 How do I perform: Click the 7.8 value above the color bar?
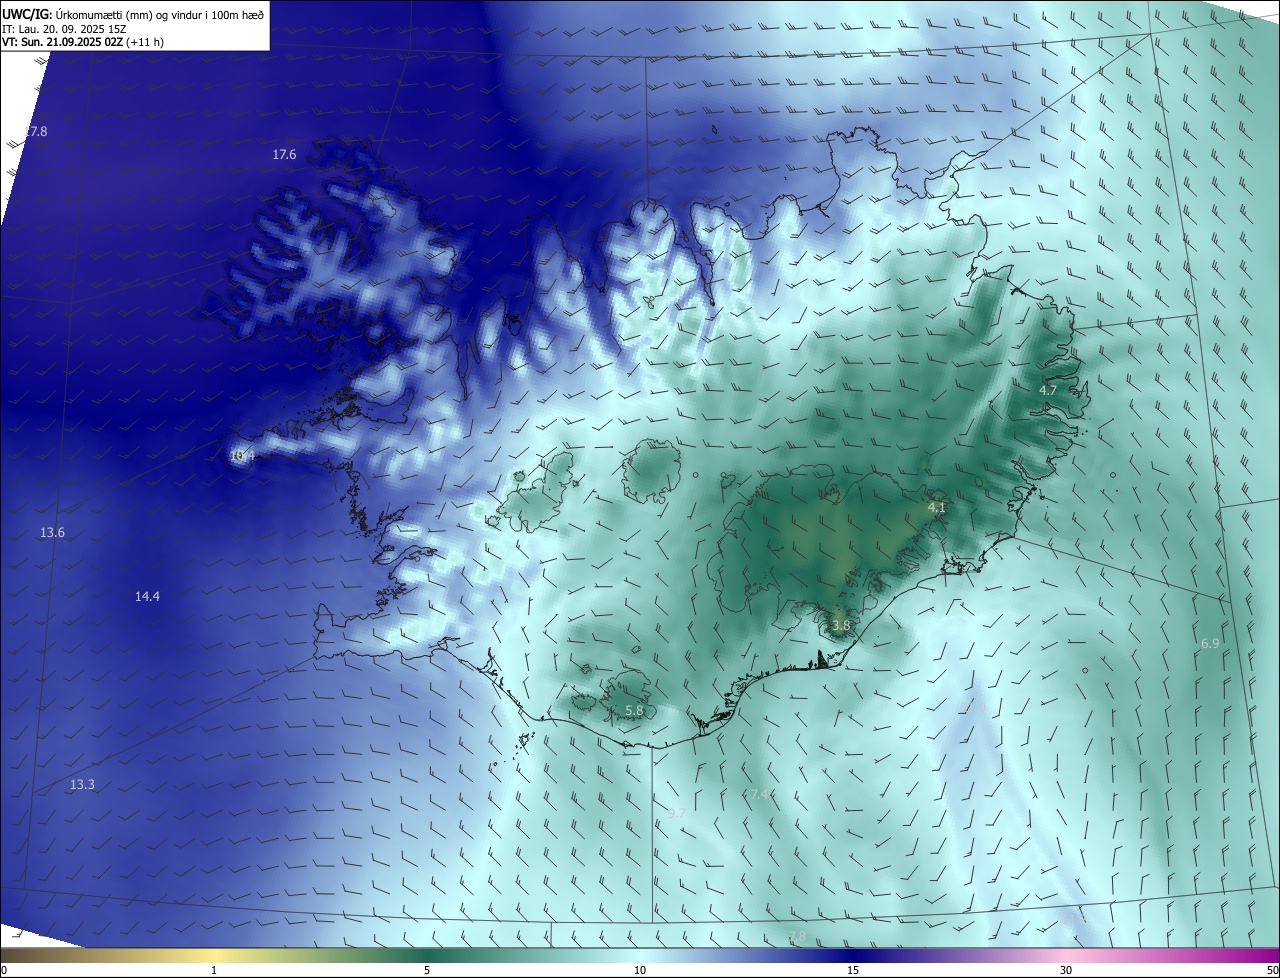coord(797,937)
